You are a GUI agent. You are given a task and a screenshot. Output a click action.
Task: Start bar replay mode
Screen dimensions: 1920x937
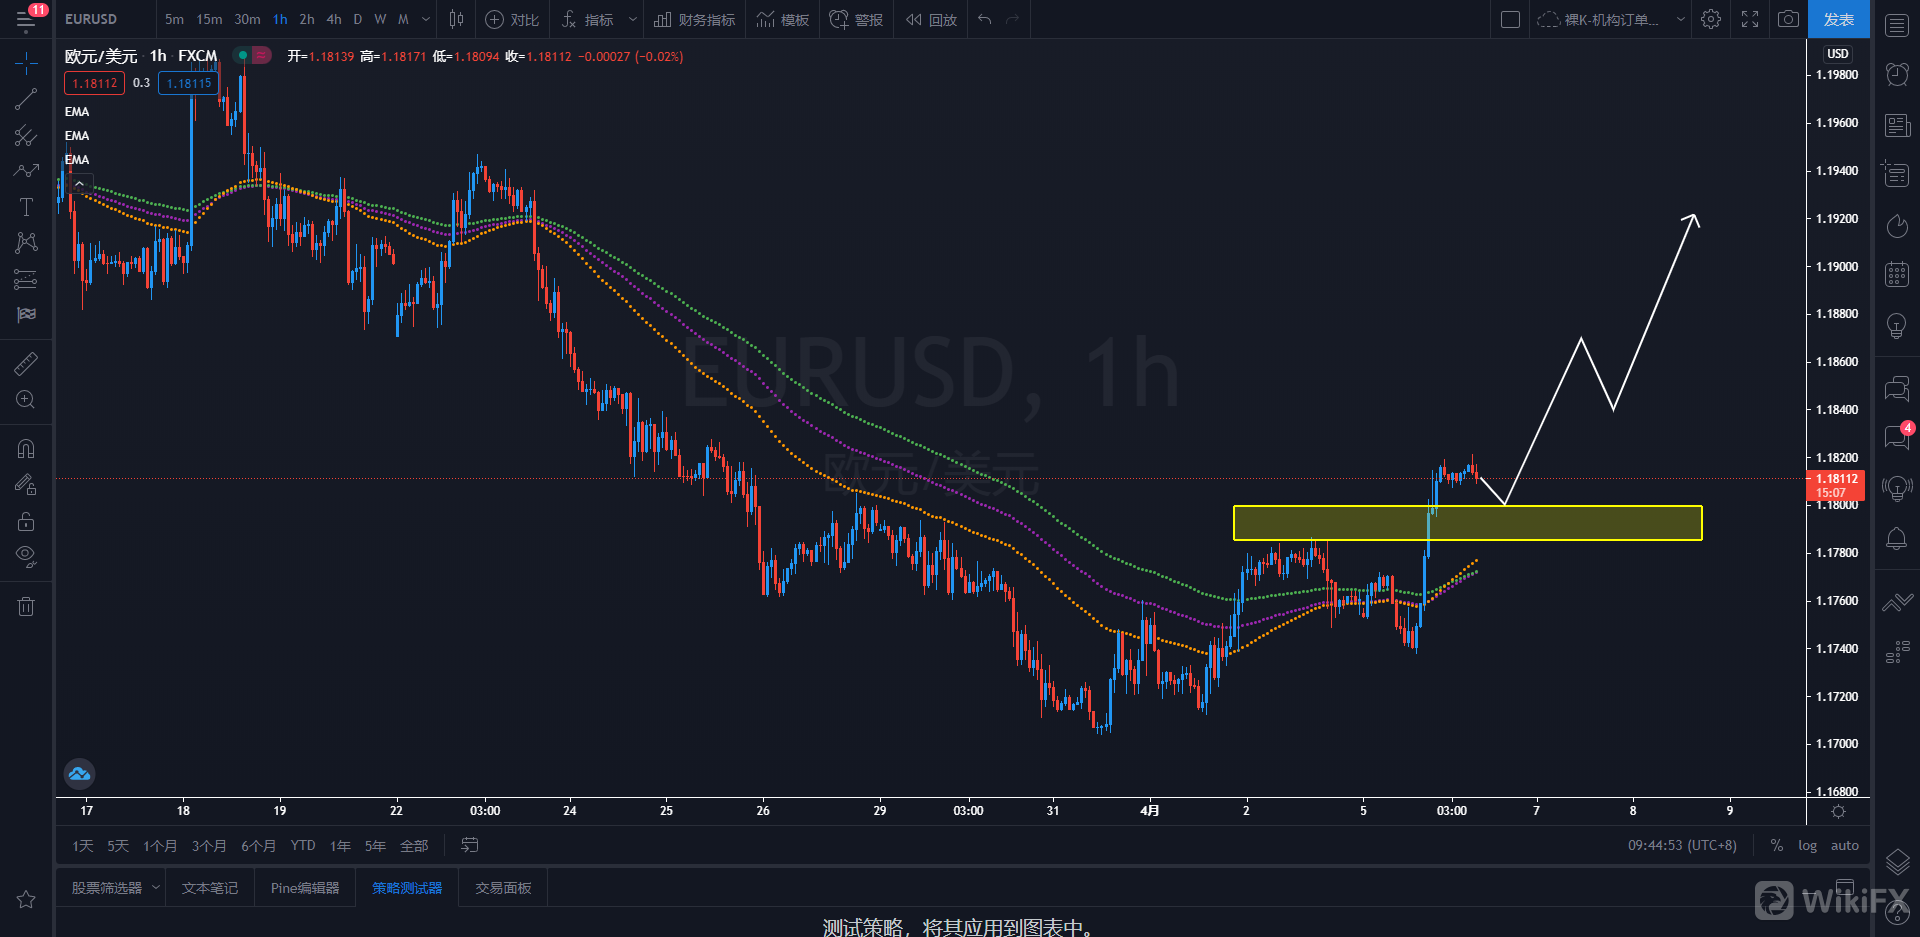[931, 19]
